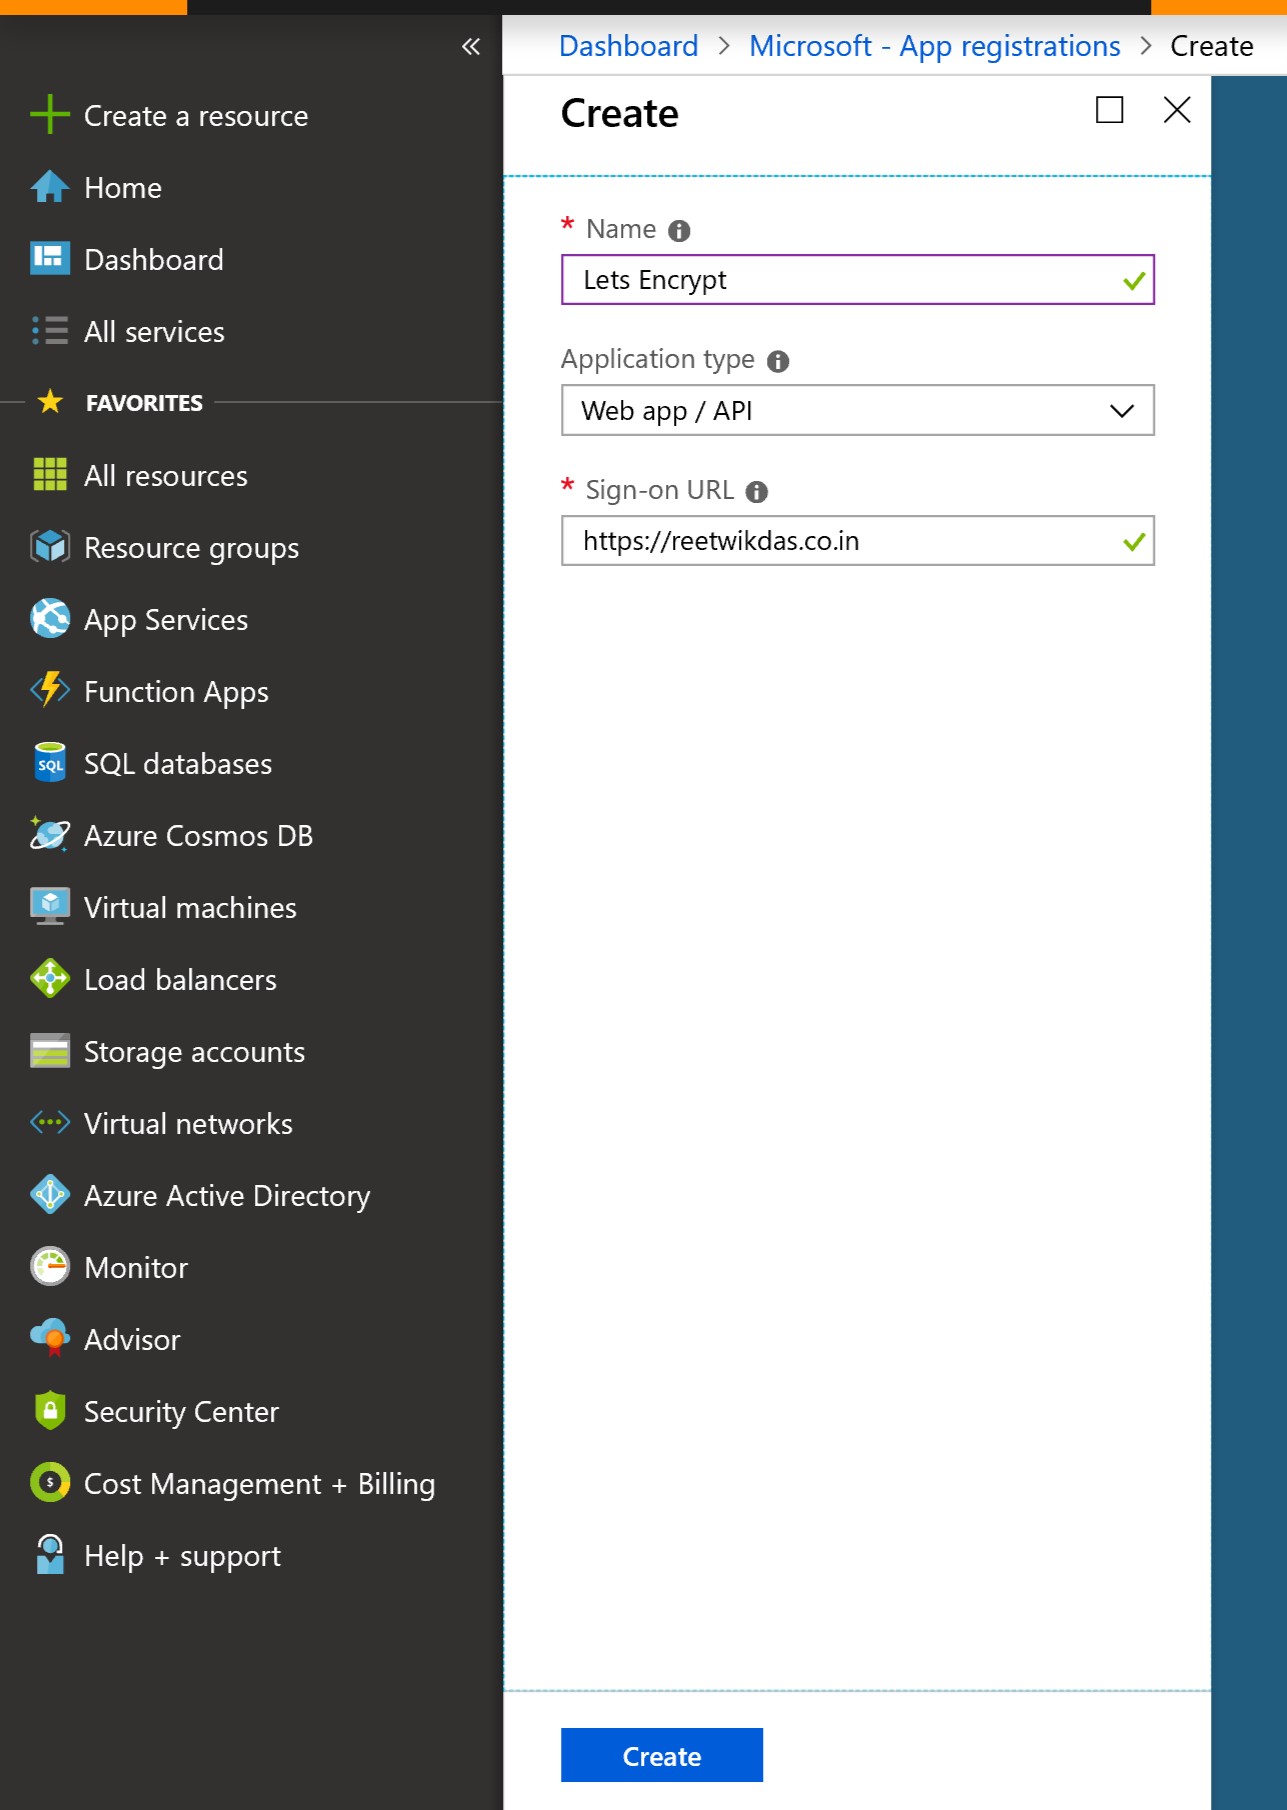Viewport: 1287px width, 1810px height.
Task: Select Virtual machines in the sidebar
Action: 190,908
